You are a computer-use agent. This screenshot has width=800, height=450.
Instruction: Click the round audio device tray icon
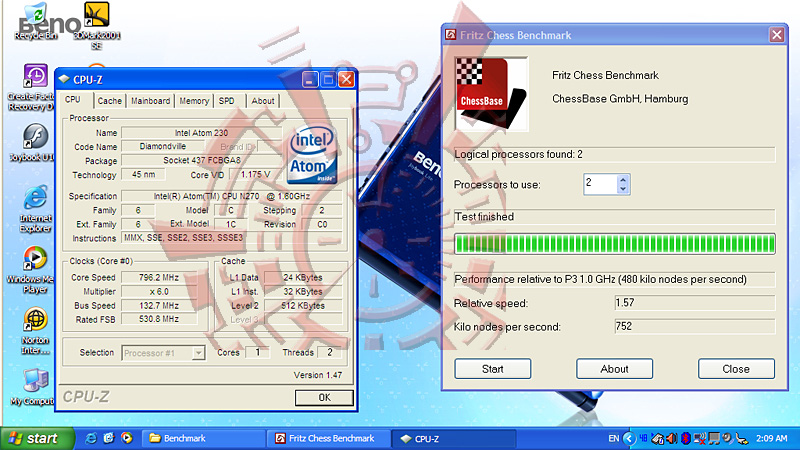[728, 438]
